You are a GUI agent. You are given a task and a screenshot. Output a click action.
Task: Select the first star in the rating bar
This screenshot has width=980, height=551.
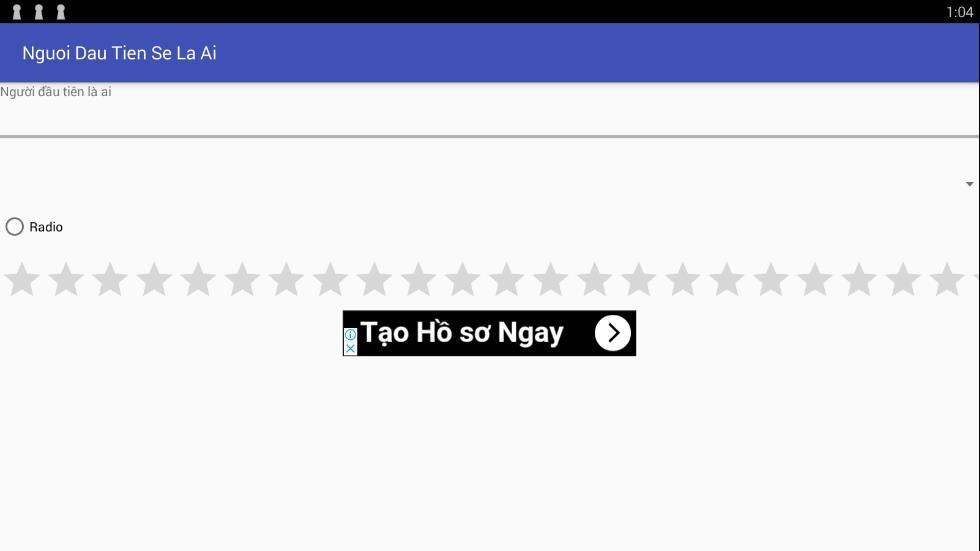point(22,279)
